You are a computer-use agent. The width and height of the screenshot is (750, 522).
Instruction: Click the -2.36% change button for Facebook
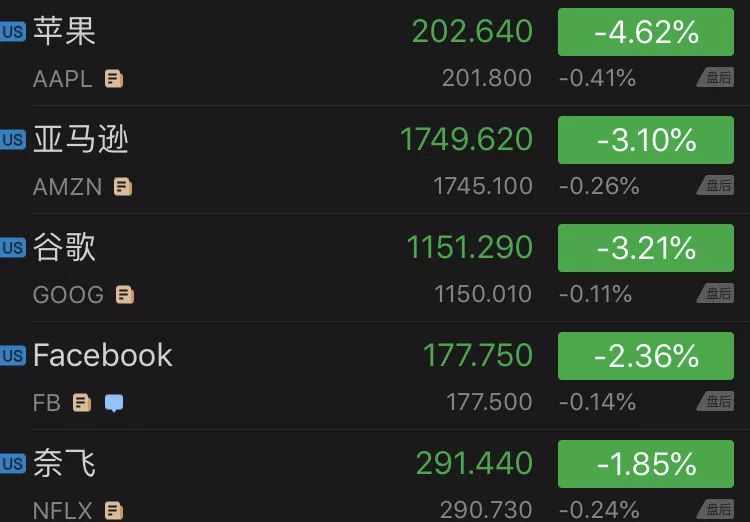pos(646,356)
